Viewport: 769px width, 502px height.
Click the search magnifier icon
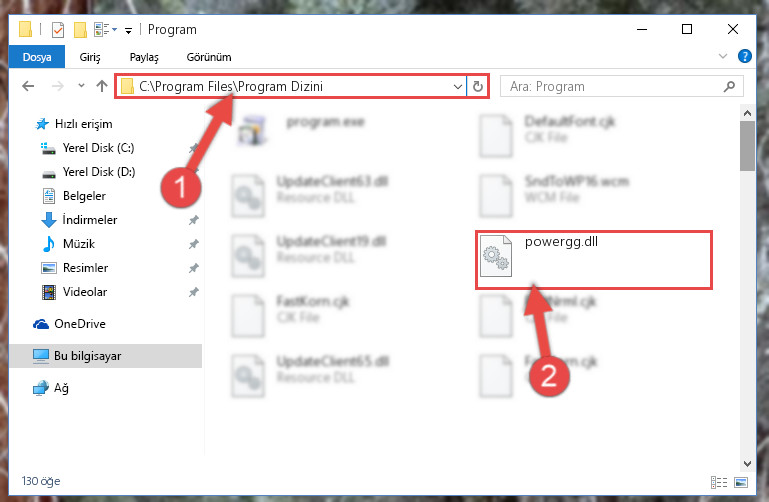(x=729, y=87)
